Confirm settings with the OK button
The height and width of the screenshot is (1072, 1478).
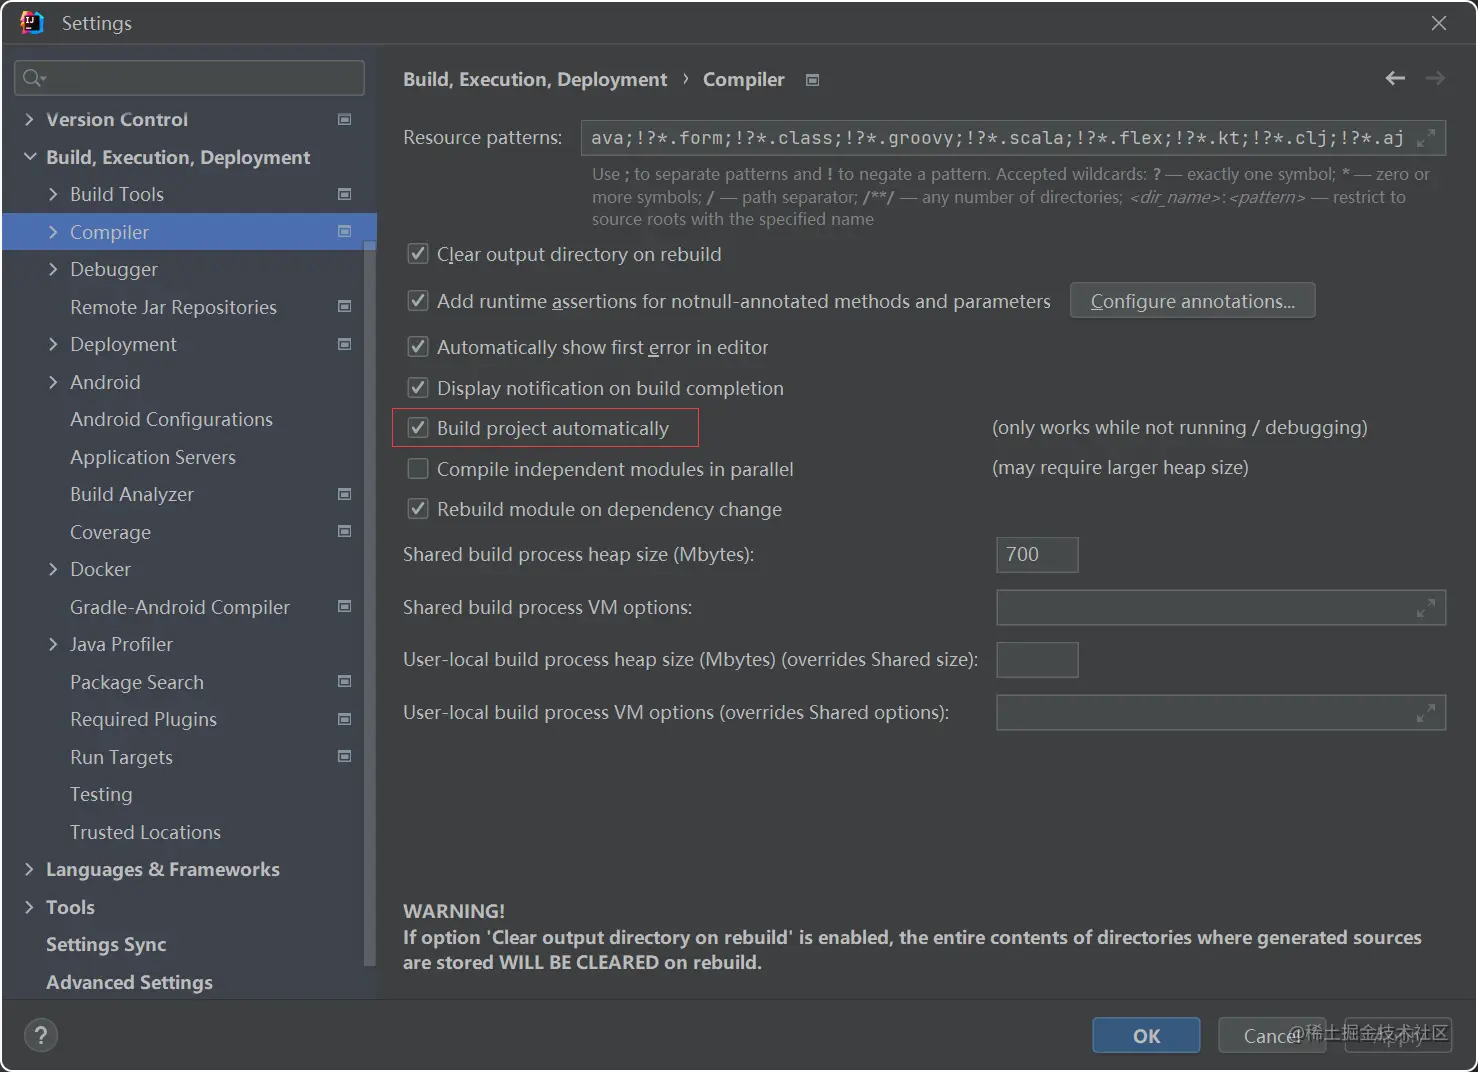pos(1146,1036)
